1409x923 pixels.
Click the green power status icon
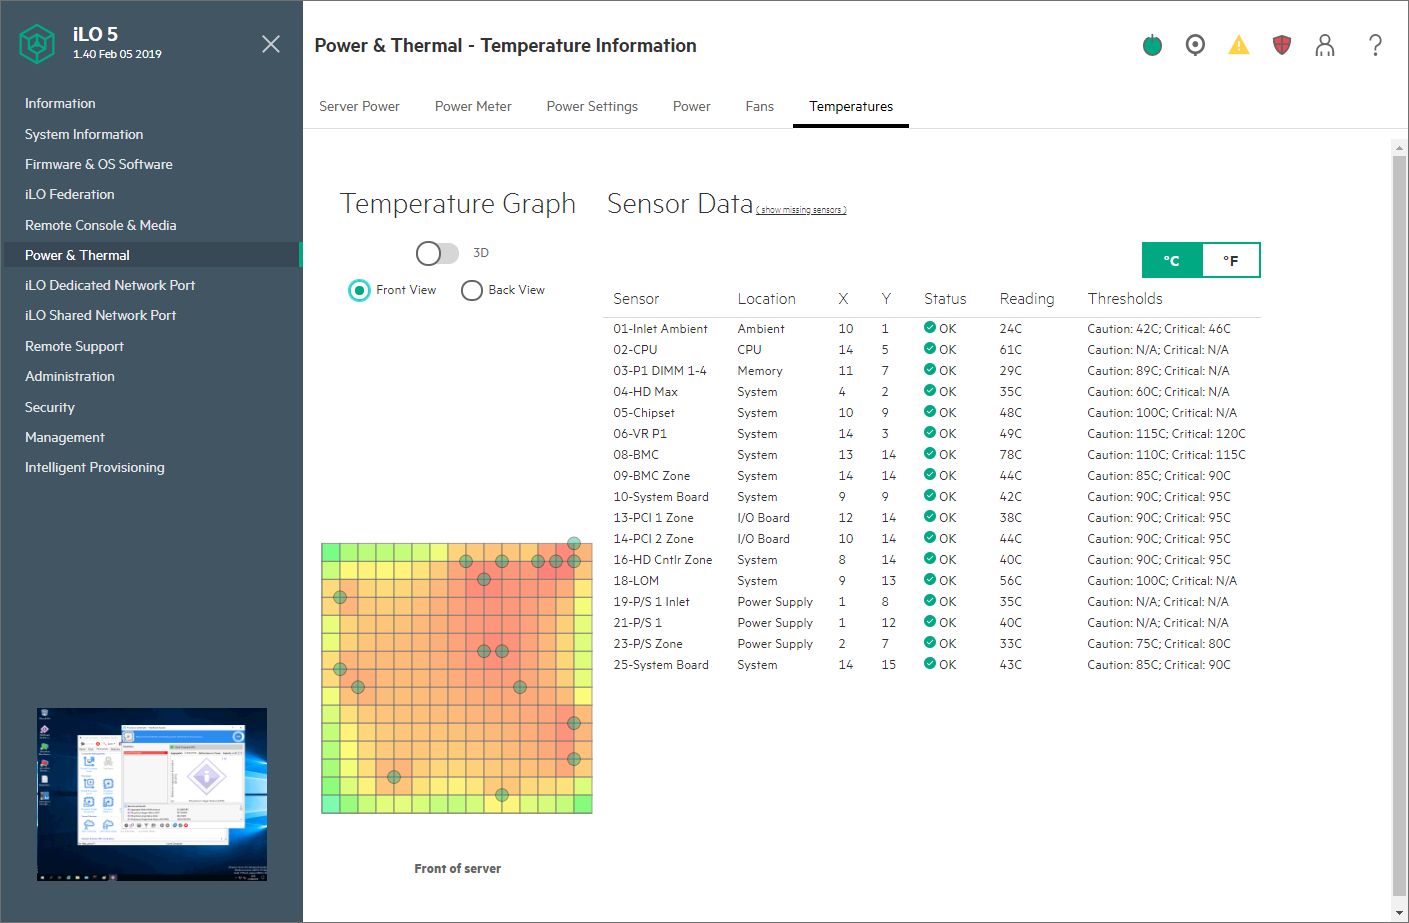point(1152,45)
